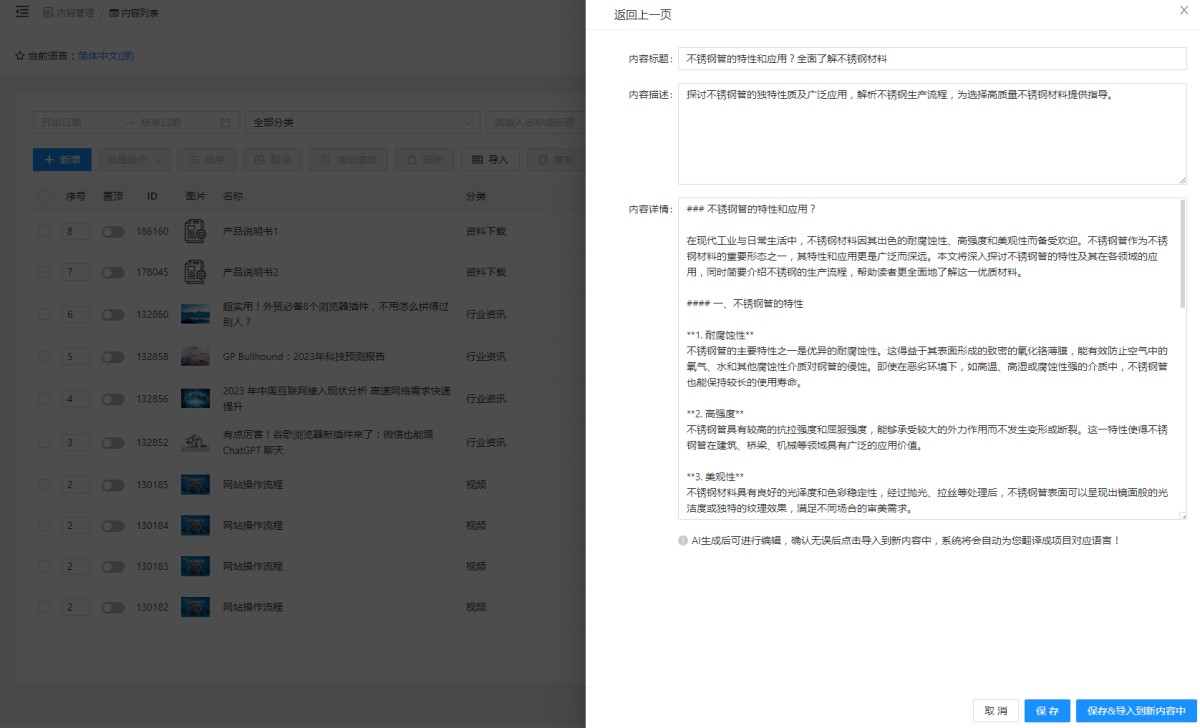Image resolution: width=1200 pixels, height=728 pixels.
Task: Click the 返回上一页 back link
Action: click(642, 14)
